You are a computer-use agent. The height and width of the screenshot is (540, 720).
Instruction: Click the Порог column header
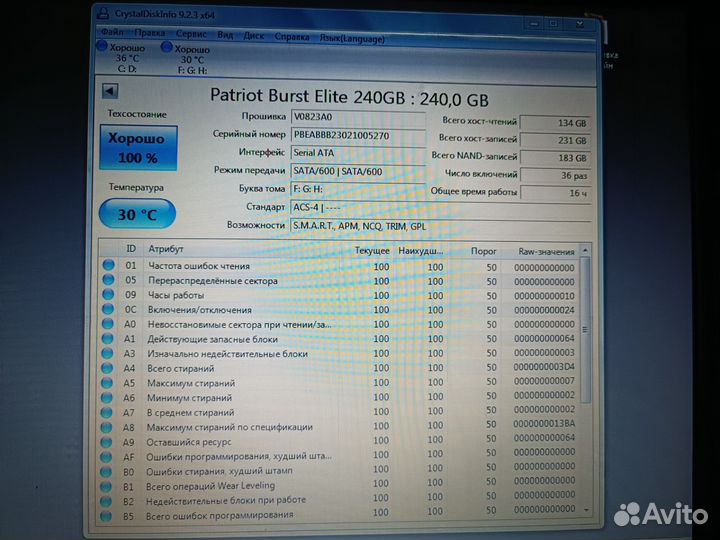(484, 251)
